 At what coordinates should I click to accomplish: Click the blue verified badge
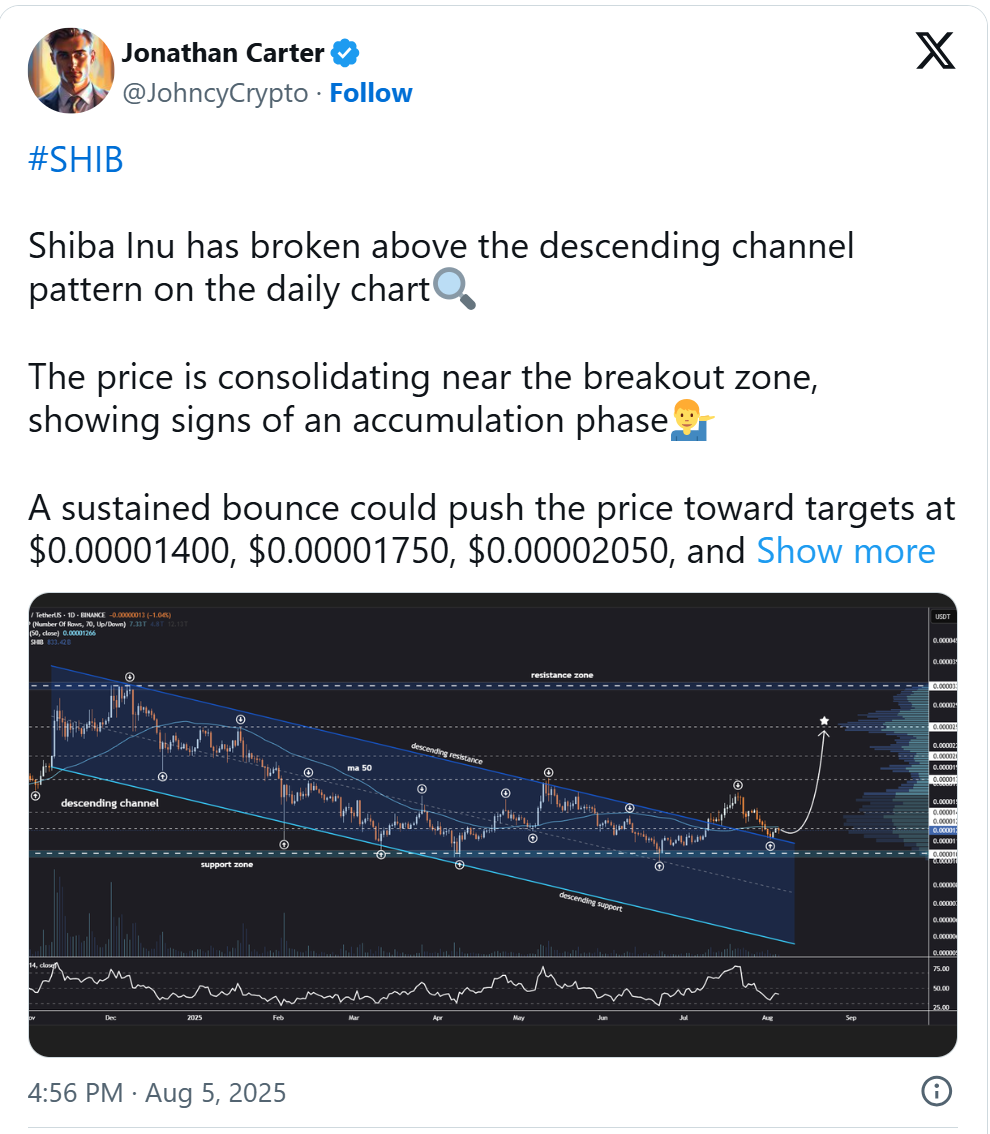346,52
